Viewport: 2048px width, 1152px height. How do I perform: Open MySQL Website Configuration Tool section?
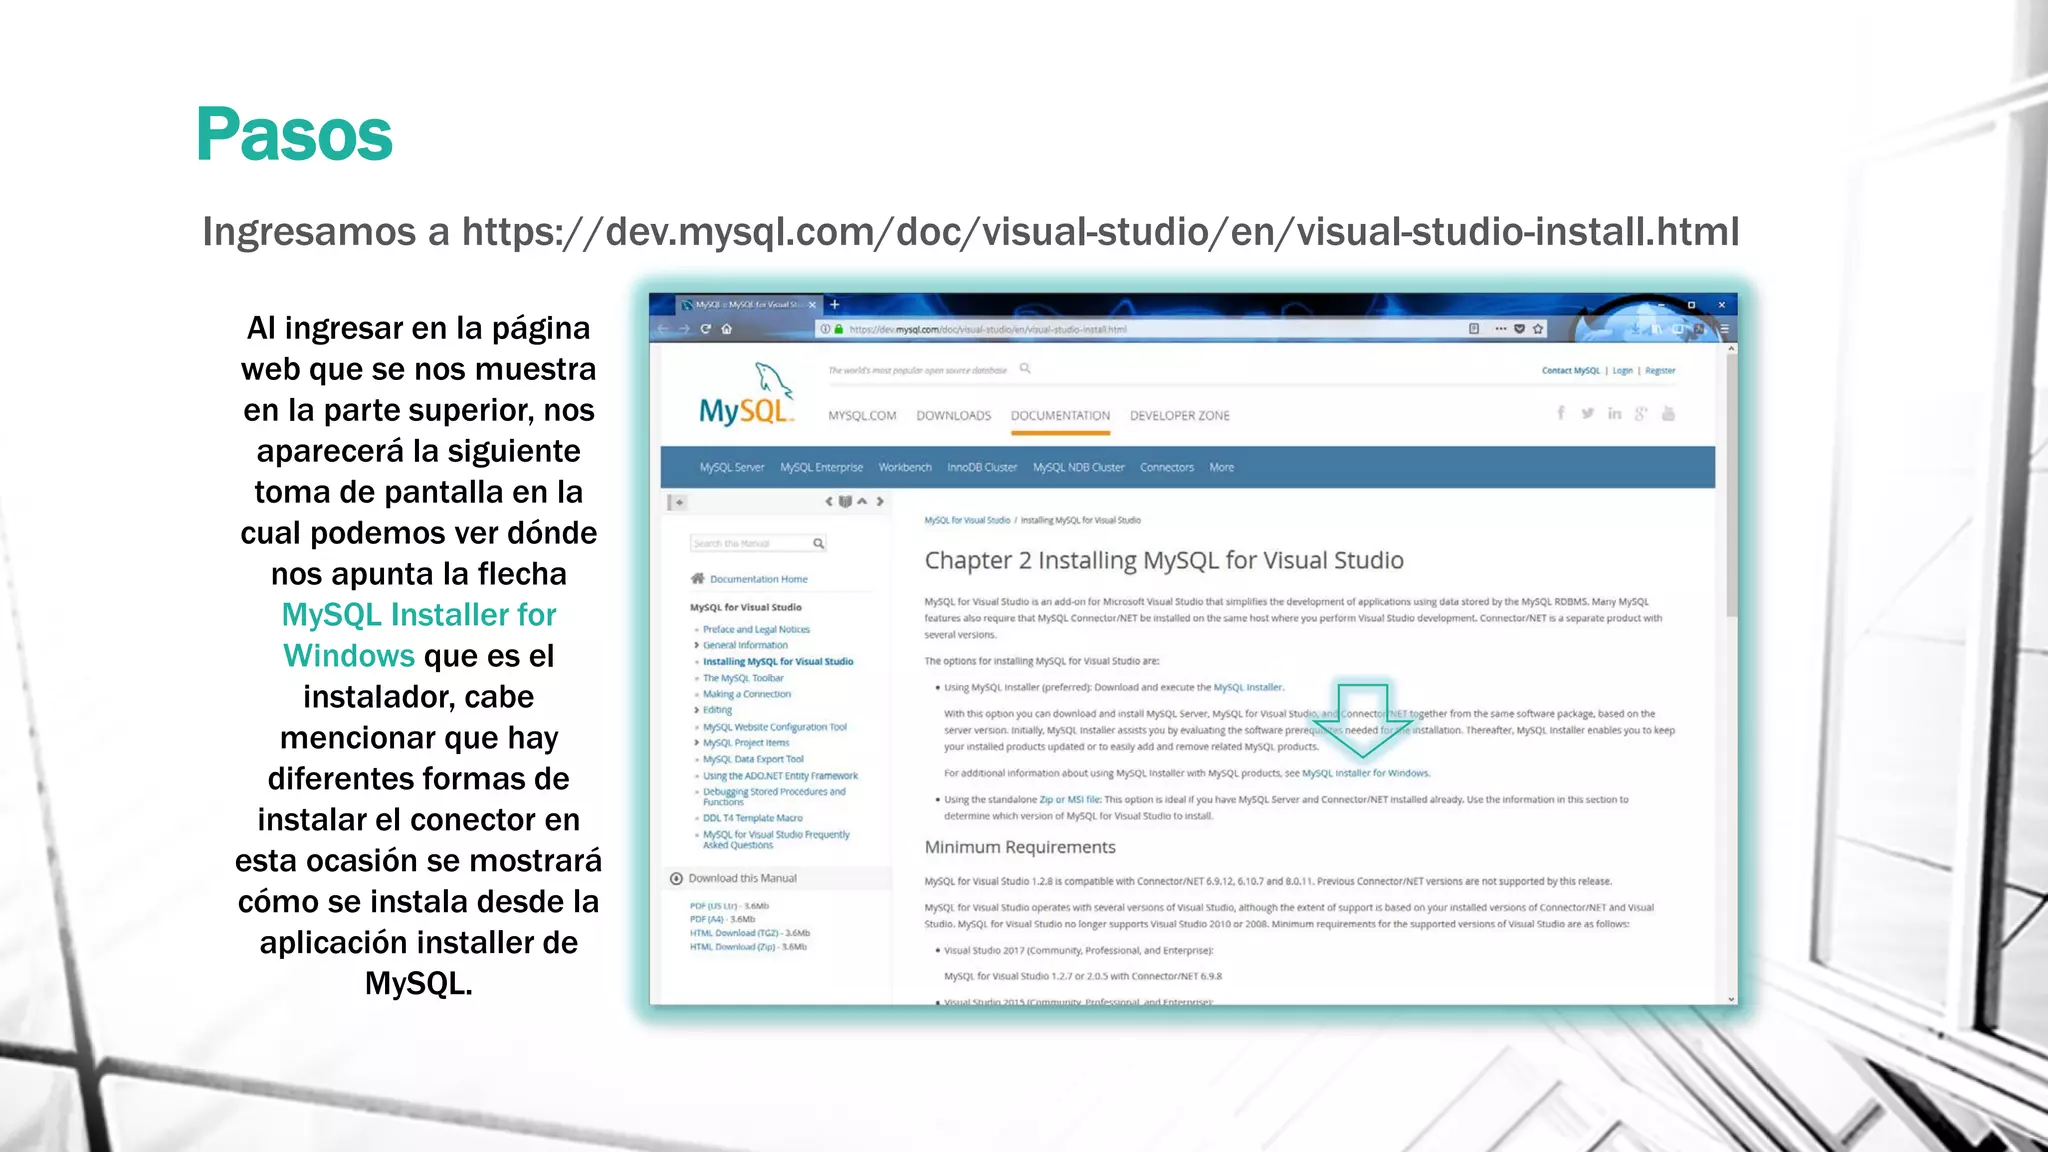[x=774, y=727]
